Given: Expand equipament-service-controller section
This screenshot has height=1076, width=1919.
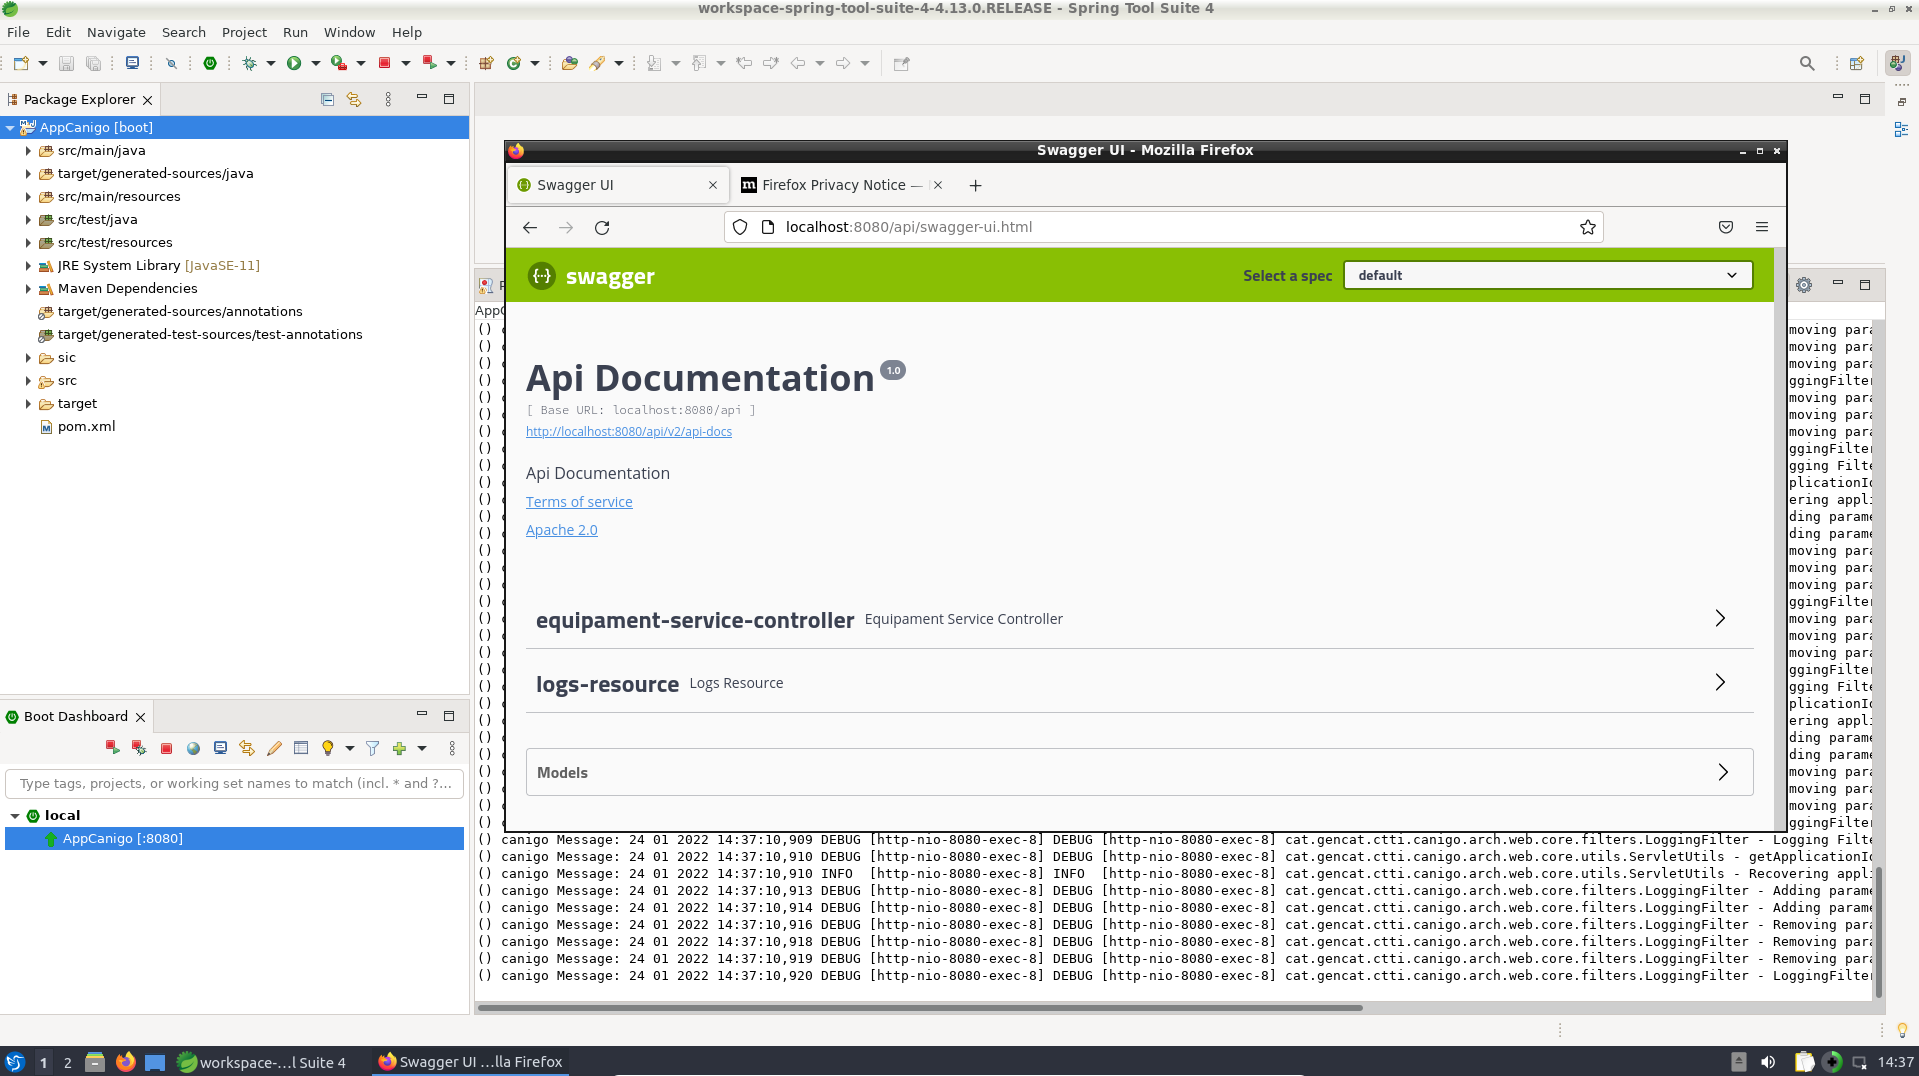Looking at the screenshot, I should click(1720, 618).
